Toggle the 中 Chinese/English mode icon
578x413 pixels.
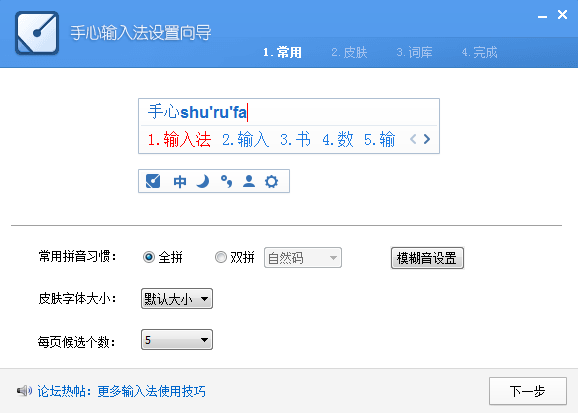pyautogui.click(x=180, y=181)
